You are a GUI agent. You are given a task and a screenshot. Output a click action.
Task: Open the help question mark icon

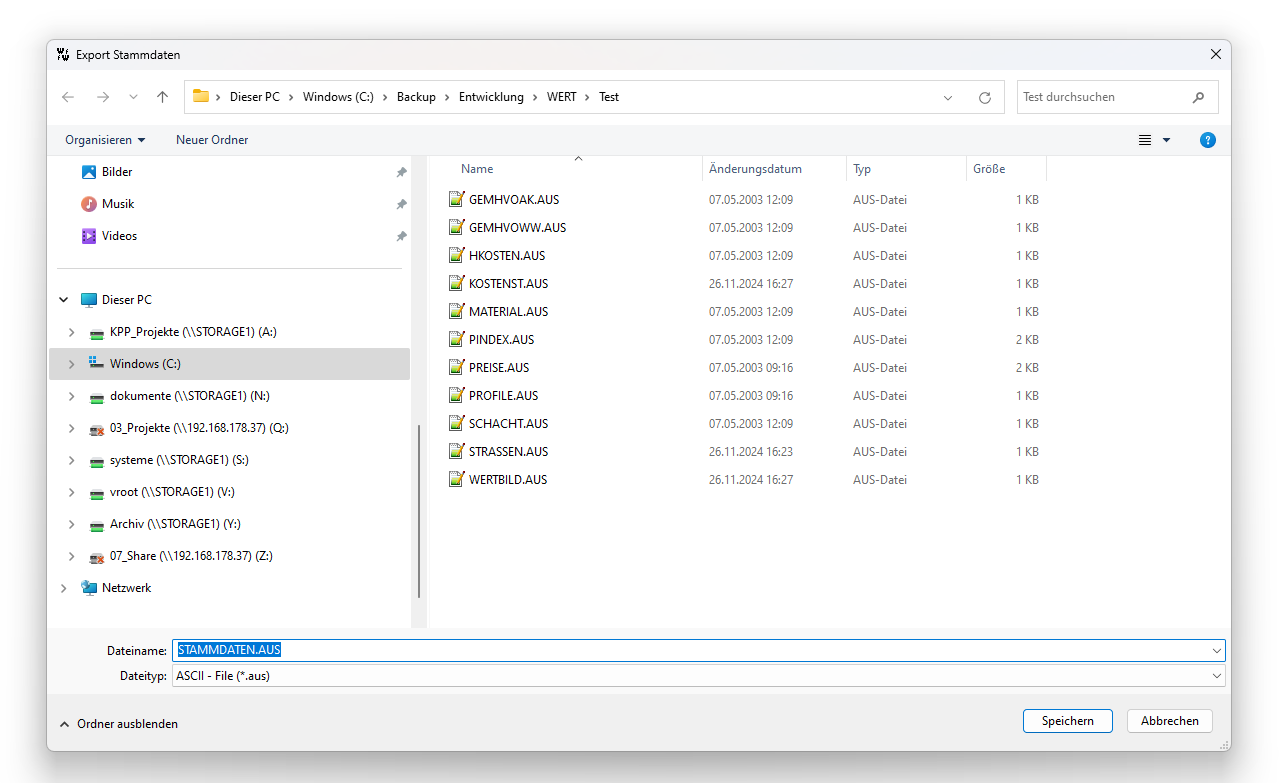click(1207, 140)
